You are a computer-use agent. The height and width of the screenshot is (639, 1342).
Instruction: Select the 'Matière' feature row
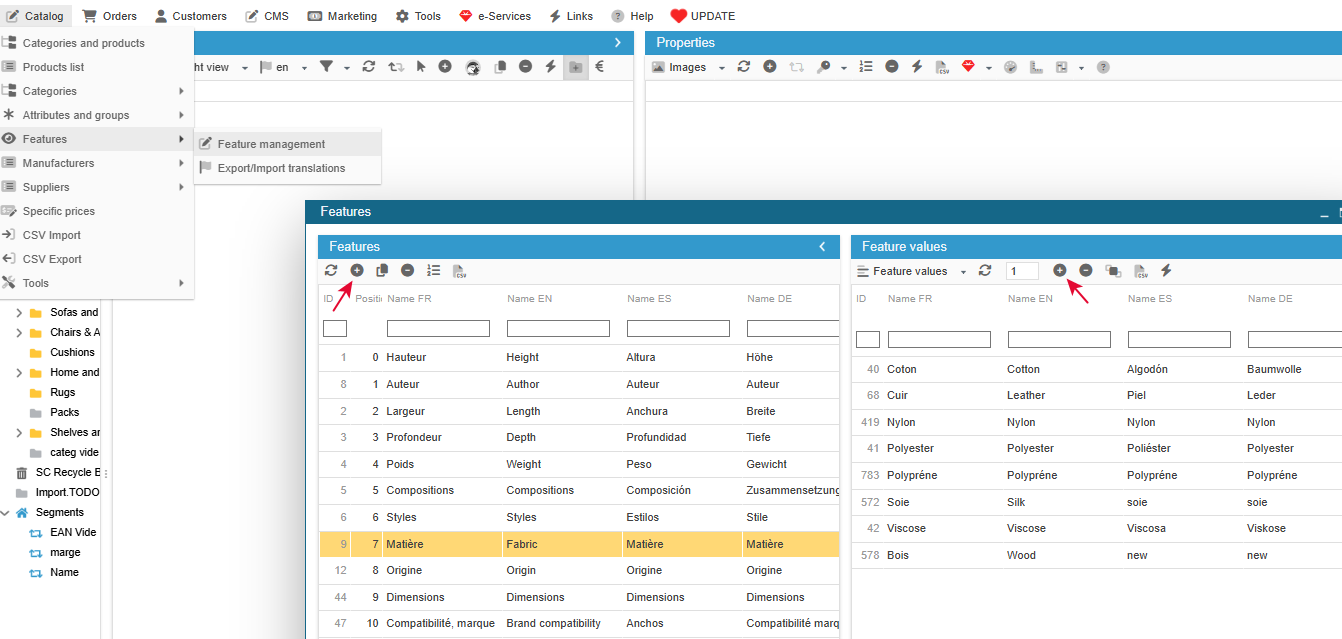point(579,544)
